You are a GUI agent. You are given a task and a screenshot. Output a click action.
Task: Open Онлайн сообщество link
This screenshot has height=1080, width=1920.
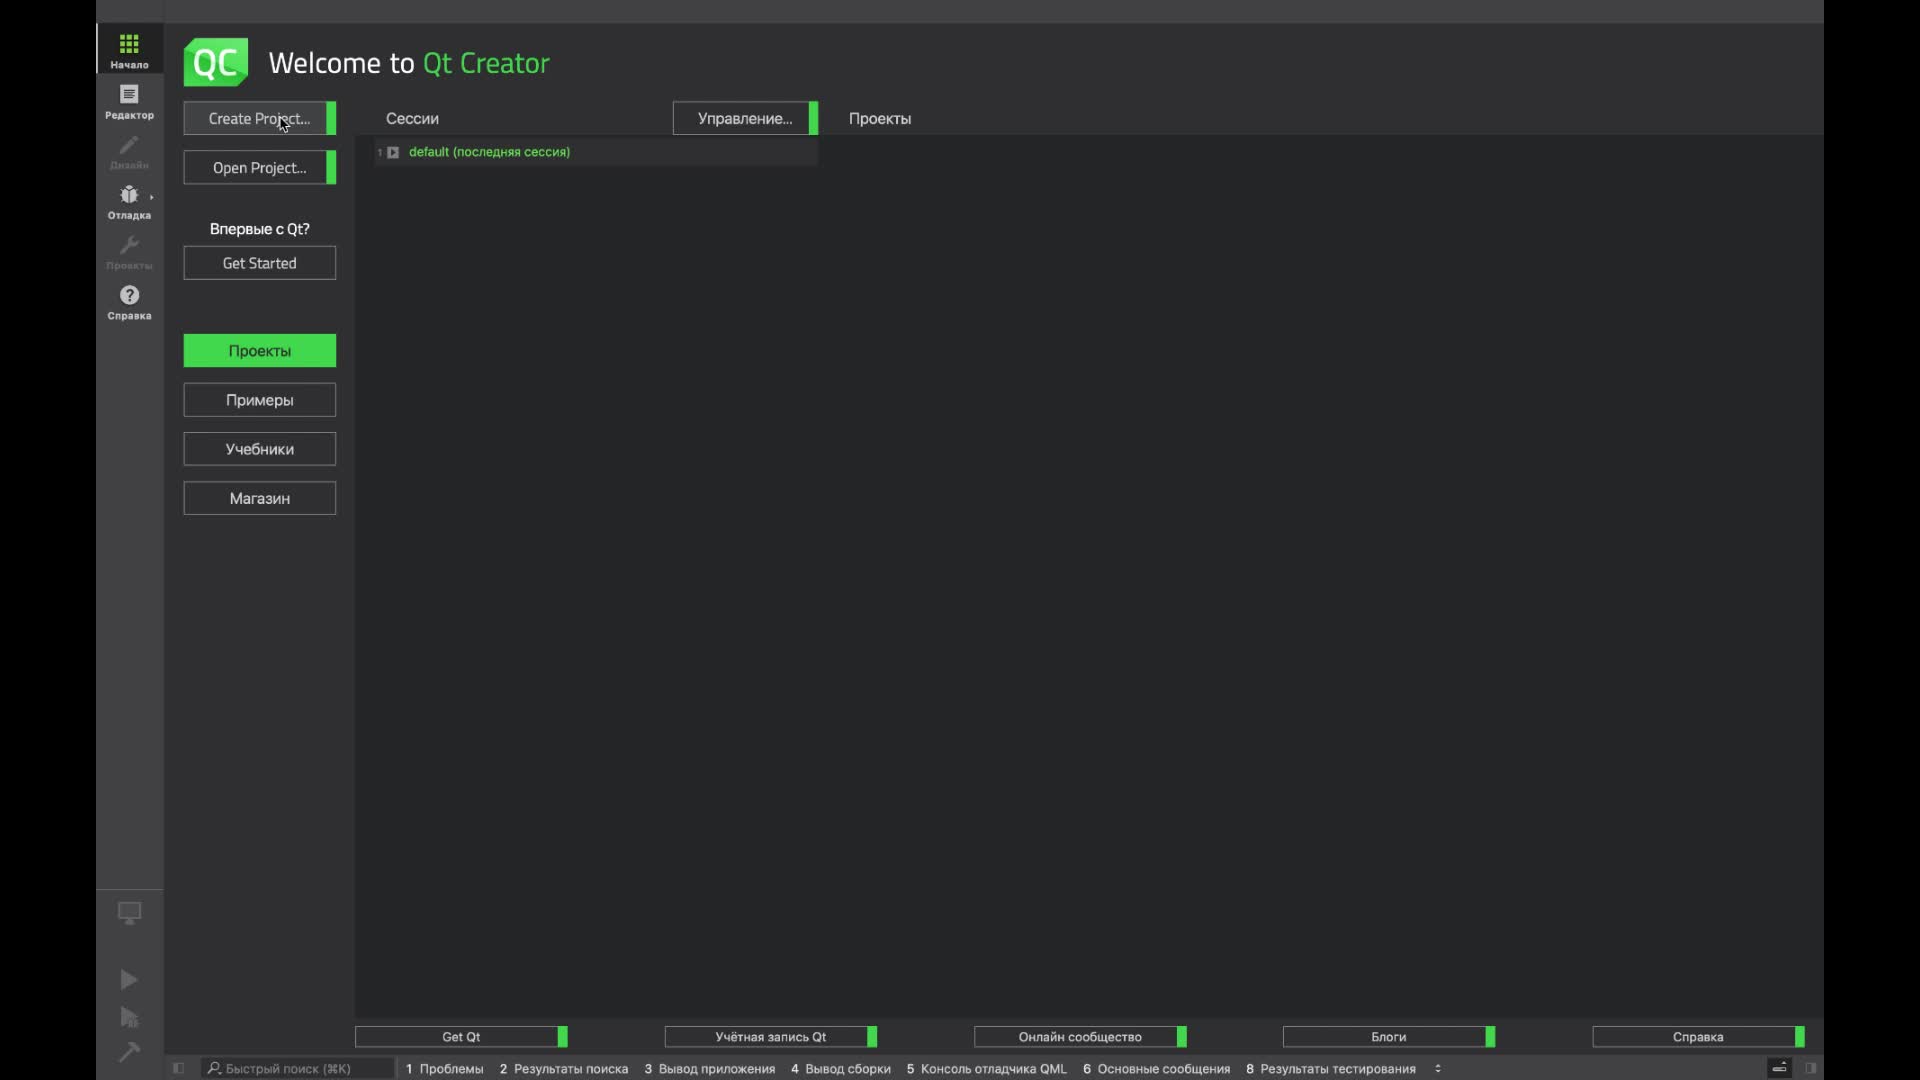click(1080, 1037)
